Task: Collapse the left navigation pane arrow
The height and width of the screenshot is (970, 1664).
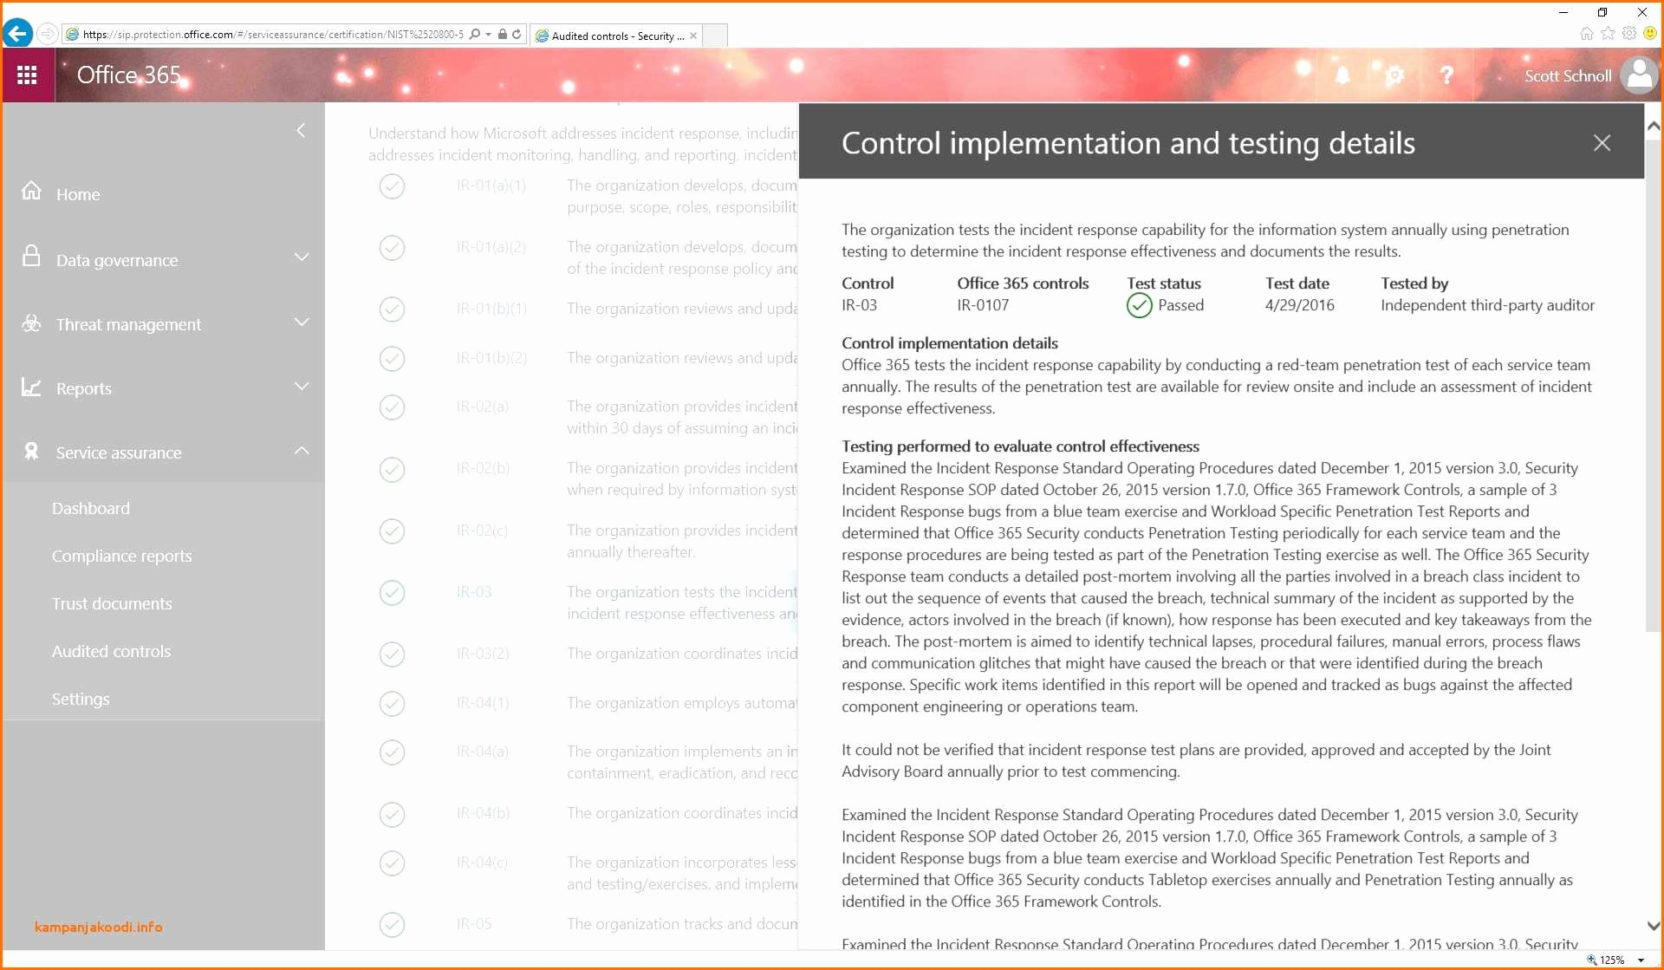Action: click(x=300, y=131)
